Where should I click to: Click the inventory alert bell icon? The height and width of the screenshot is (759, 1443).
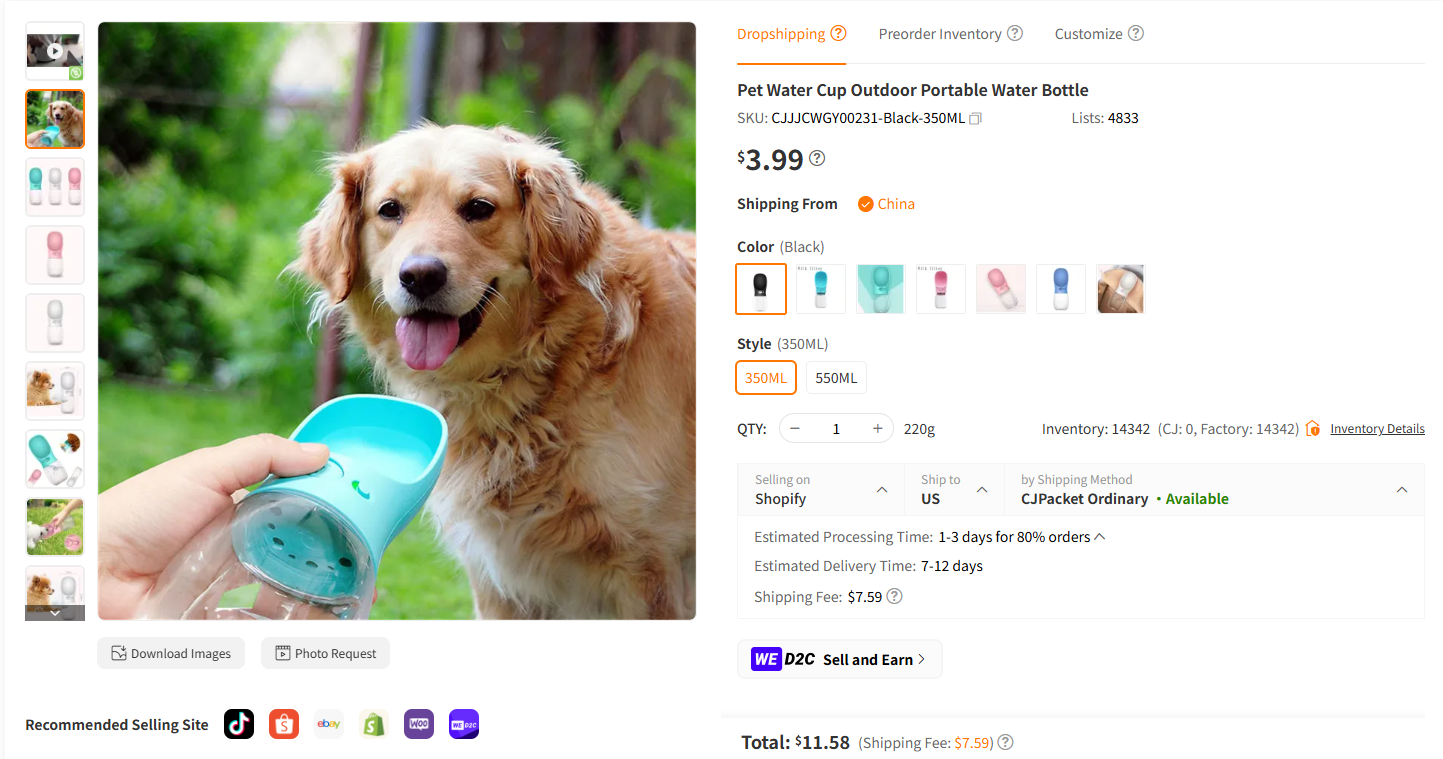pyautogui.click(x=1311, y=428)
